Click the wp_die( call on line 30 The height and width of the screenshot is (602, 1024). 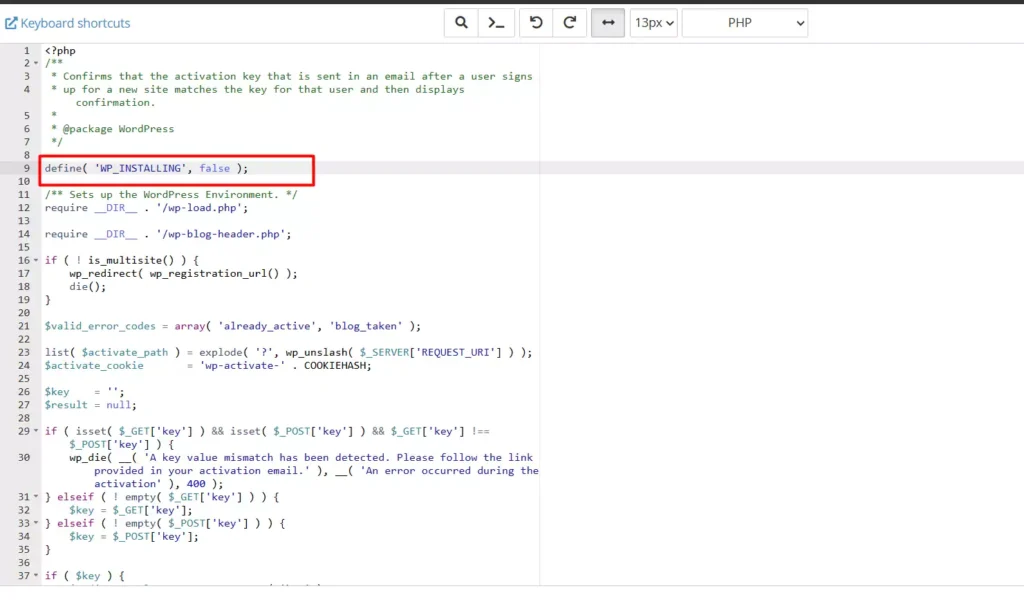click(x=91, y=458)
